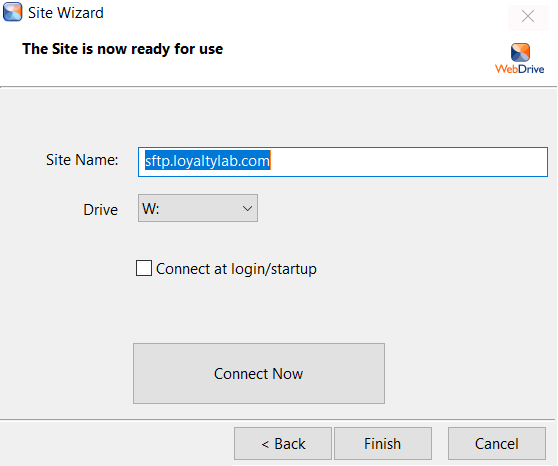Screen dimensions: 558x466
Task: Enable the Connect at login/startup checkbox
Action: [144, 268]
